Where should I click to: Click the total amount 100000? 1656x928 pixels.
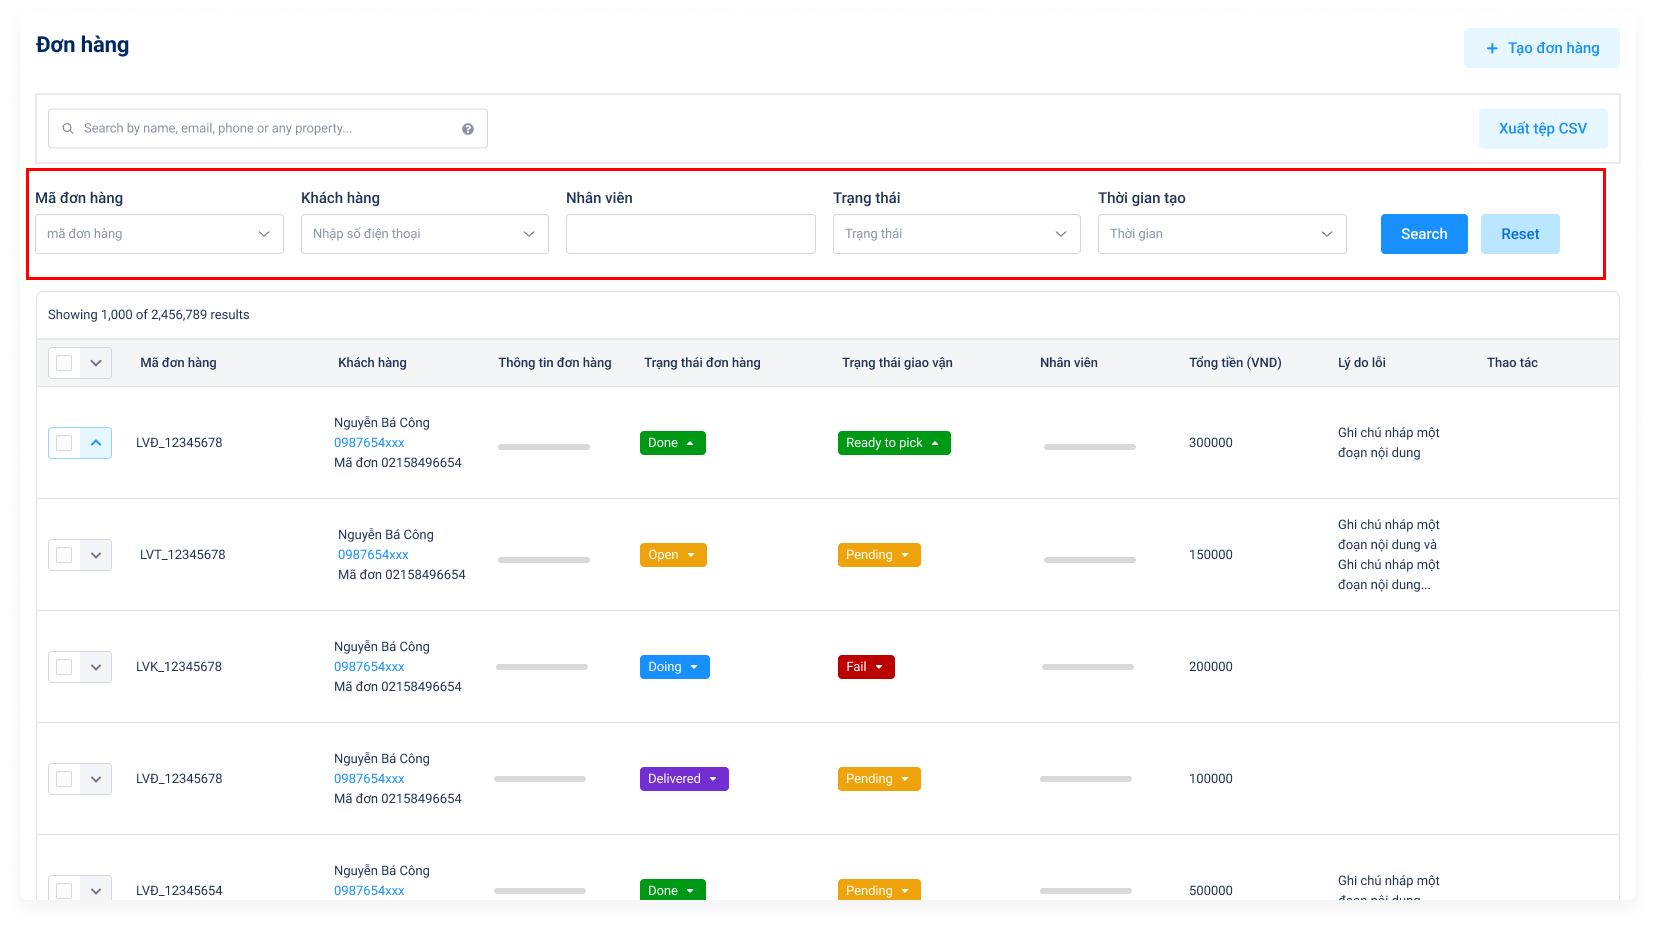(1211, 779)
